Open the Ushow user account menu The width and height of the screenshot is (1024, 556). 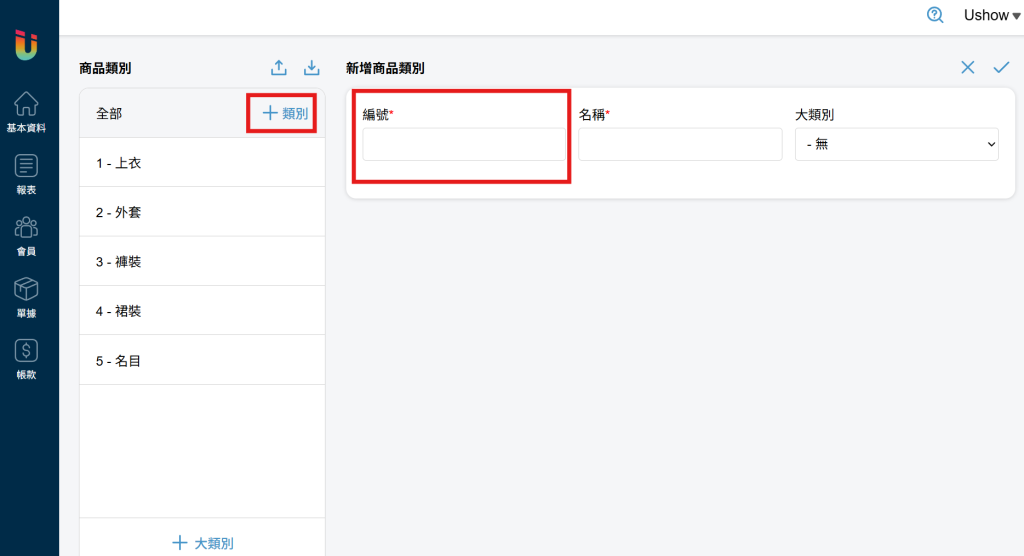point(991,15)
